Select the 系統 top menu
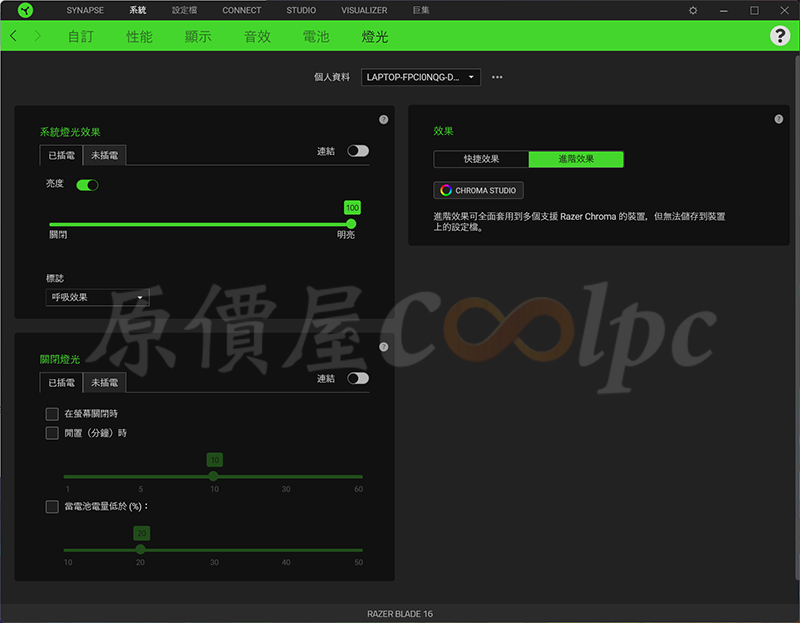 pos(137,10)
